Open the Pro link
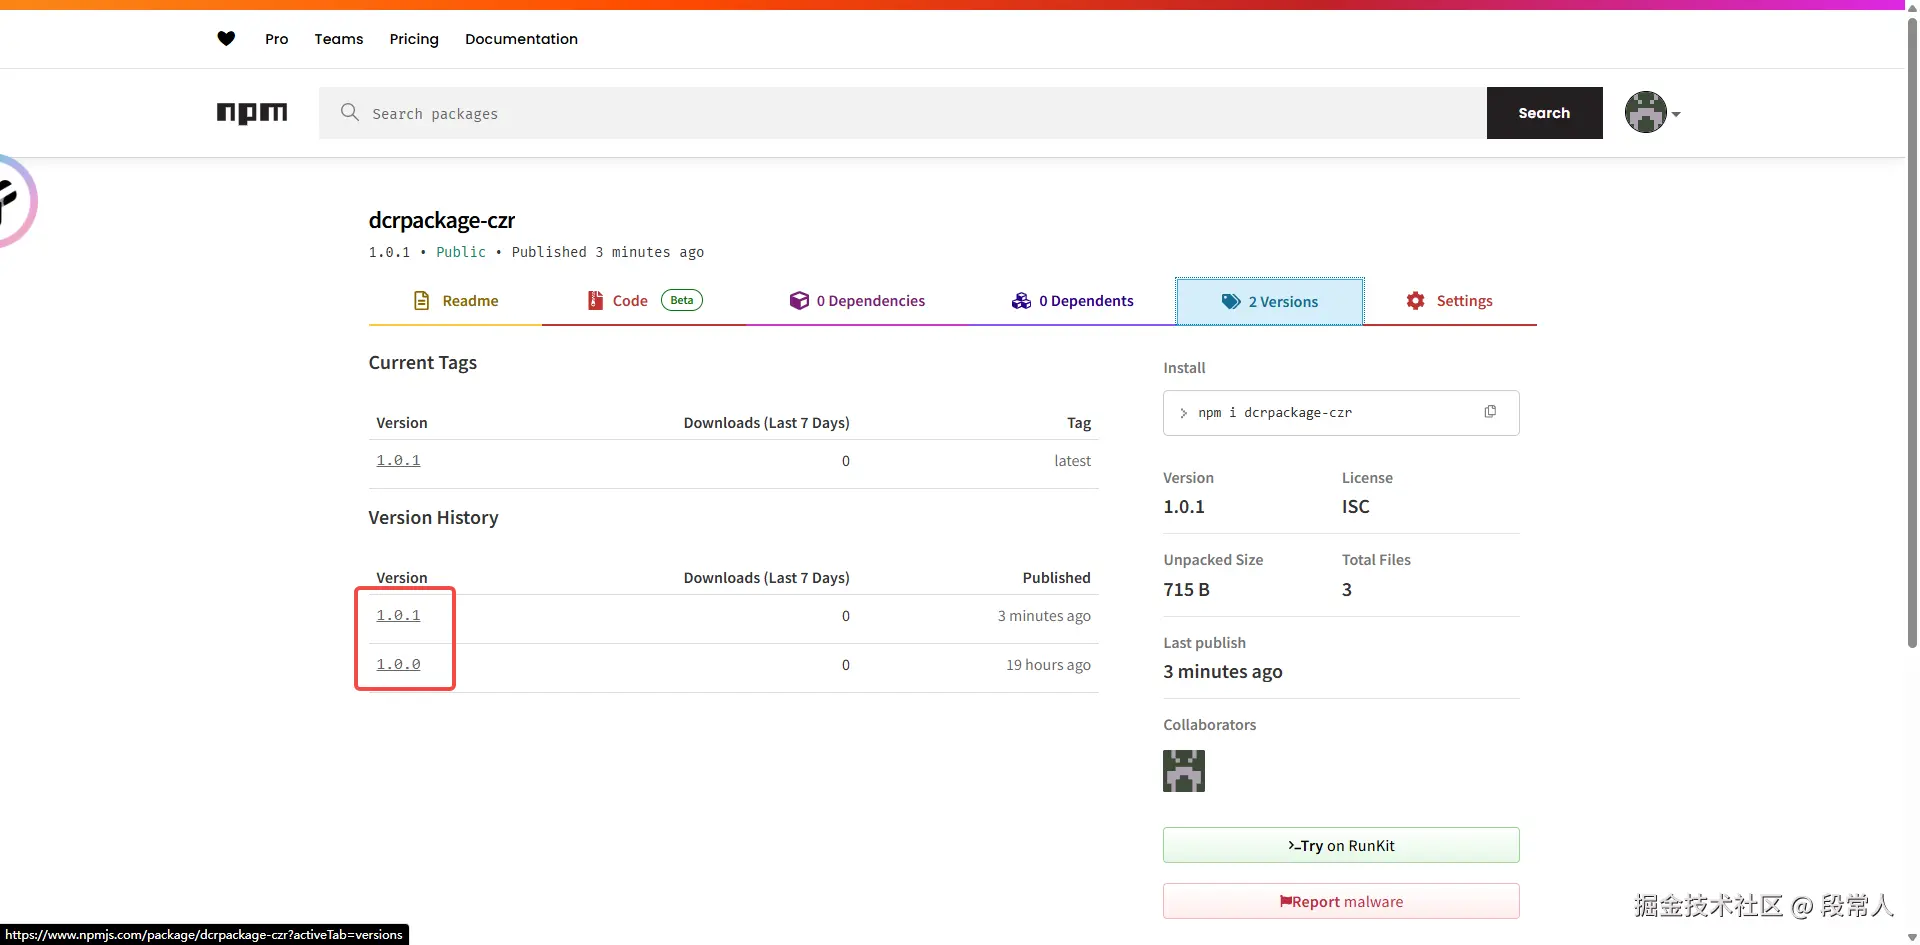1920x945 pixels. 277,39
